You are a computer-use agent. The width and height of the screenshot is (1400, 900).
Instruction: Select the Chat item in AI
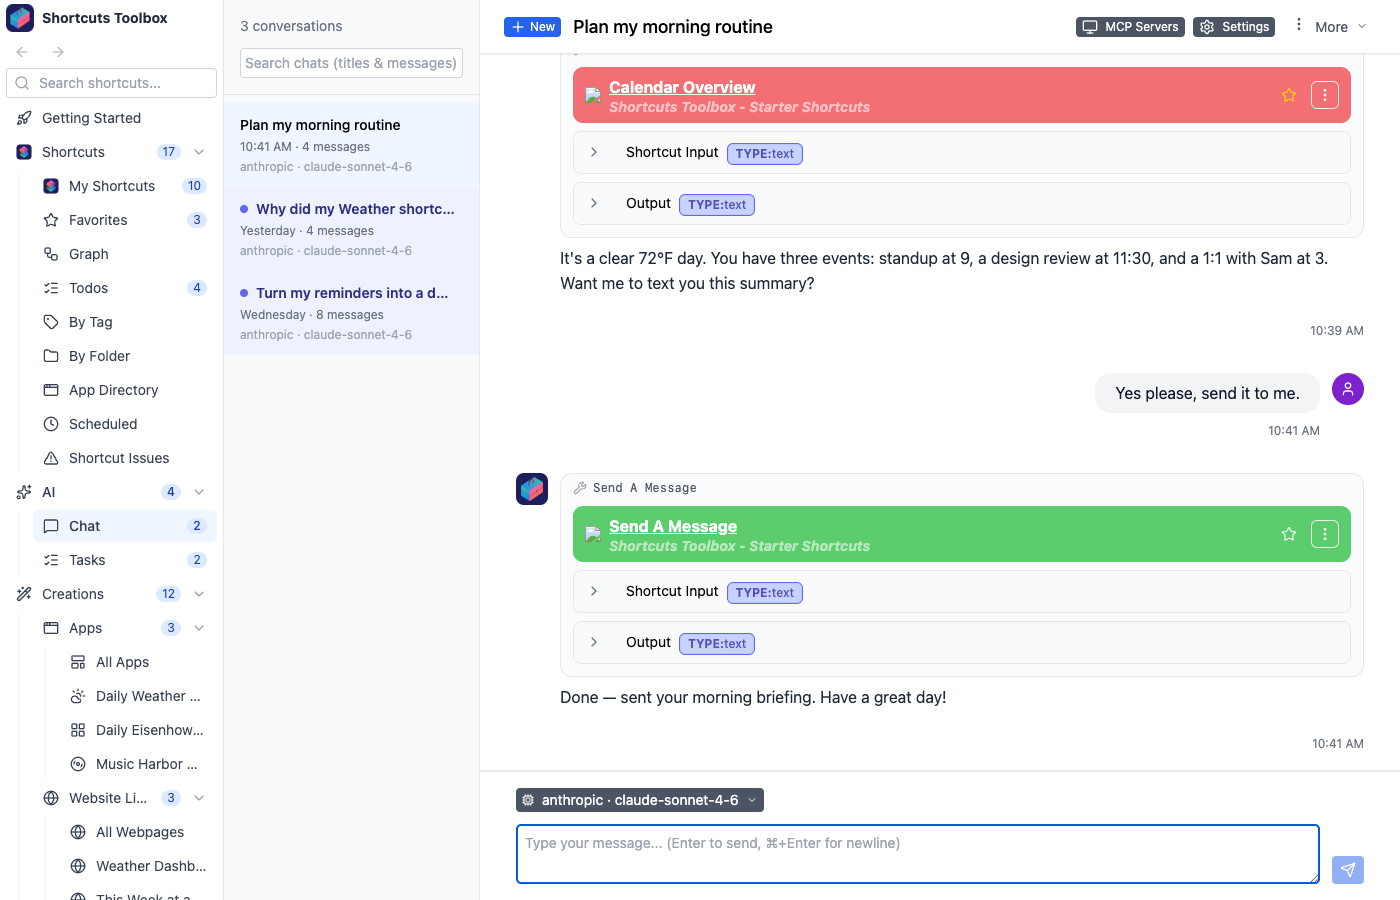tap(125, 526)
